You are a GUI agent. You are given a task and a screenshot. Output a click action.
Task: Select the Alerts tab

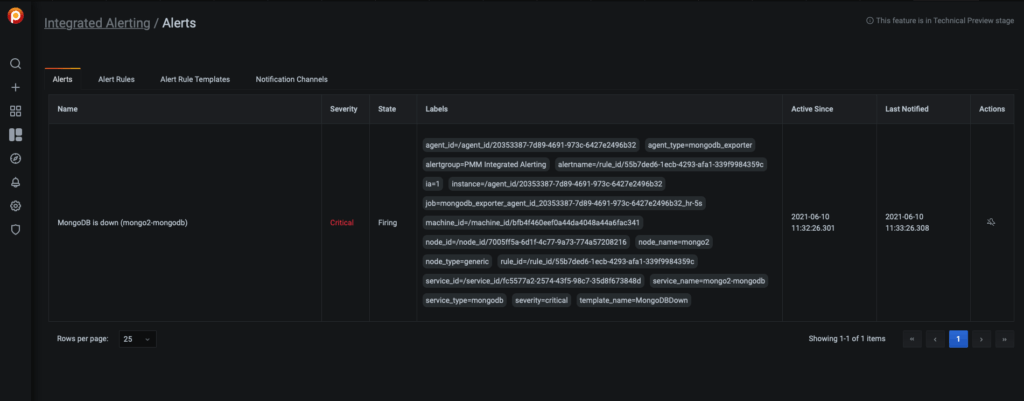[62, 79]
